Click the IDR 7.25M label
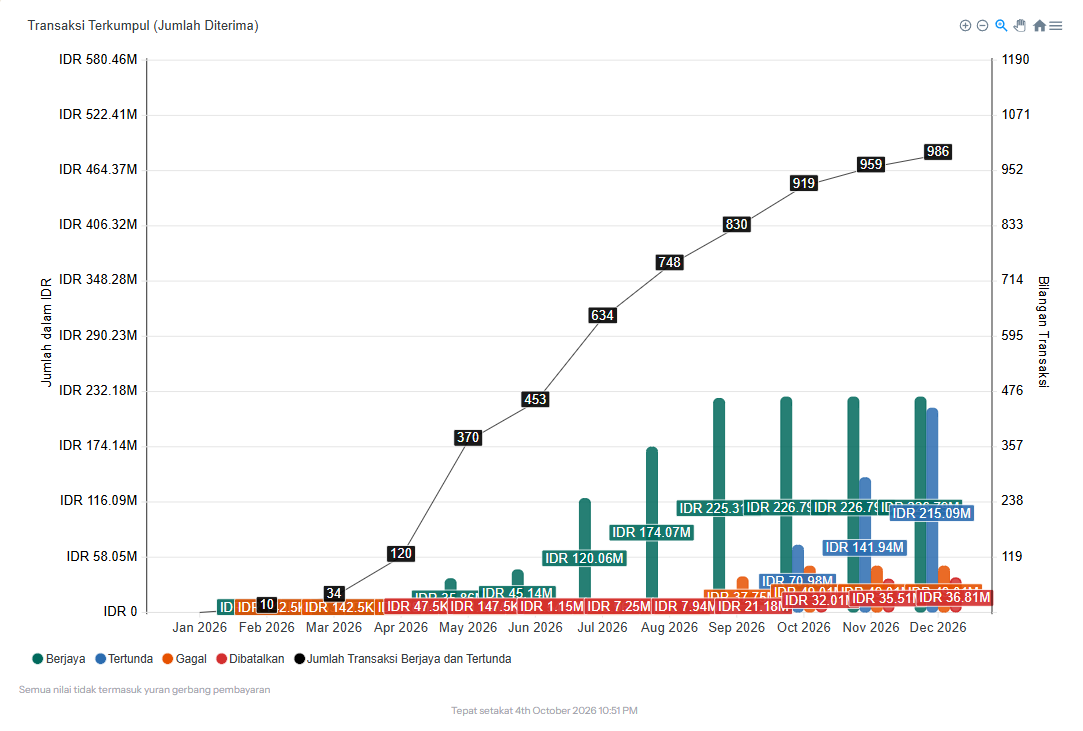Image resolution: width=1083 pixels, height=731 pixels. tap(618, 606)
